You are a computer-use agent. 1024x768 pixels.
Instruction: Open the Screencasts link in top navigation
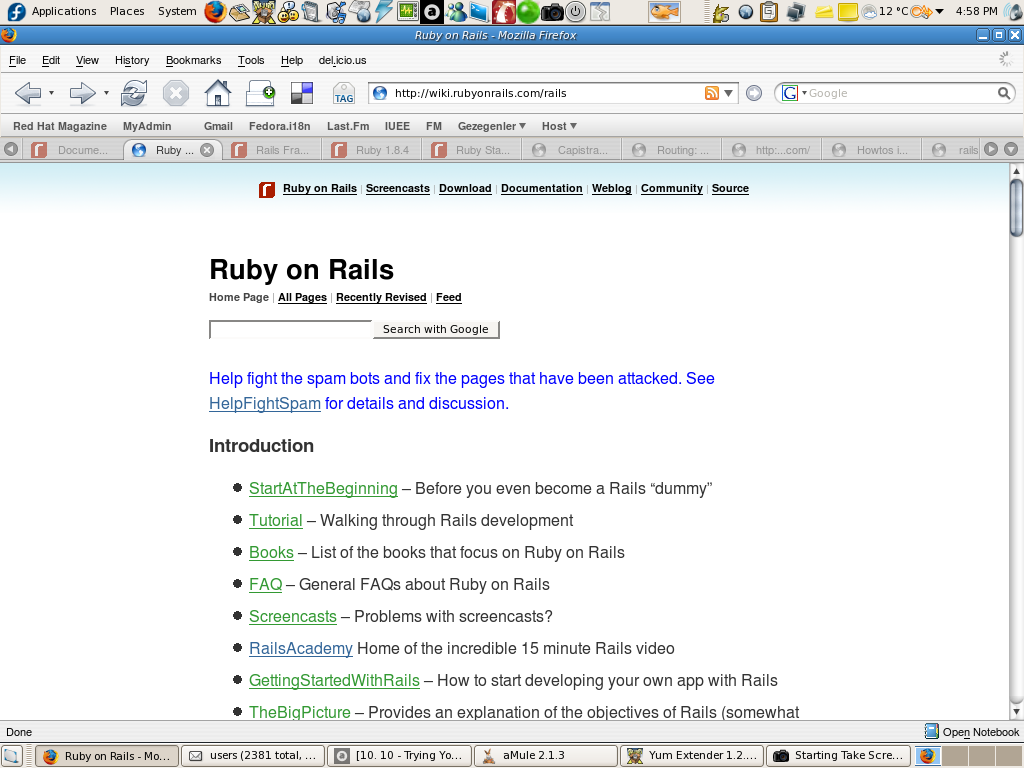[398, 188]
